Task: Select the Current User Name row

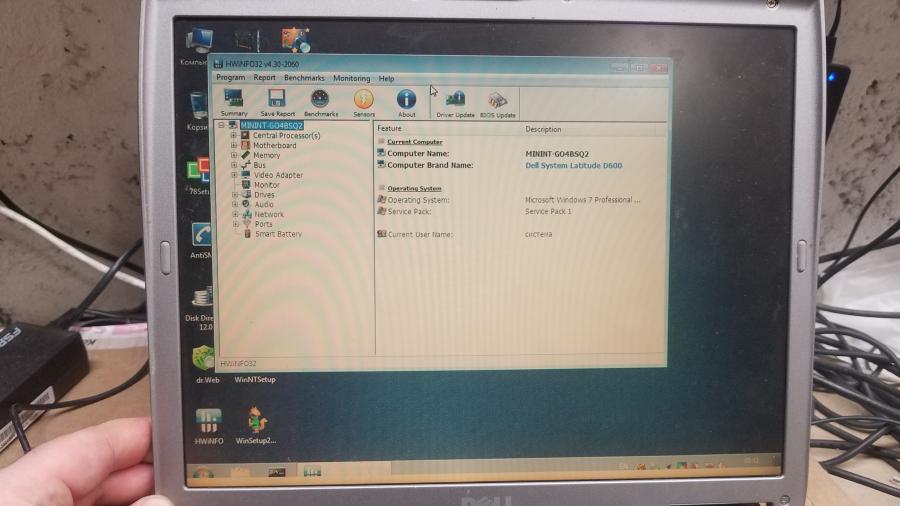Action: pyautogui.click(x=521, y=234)
